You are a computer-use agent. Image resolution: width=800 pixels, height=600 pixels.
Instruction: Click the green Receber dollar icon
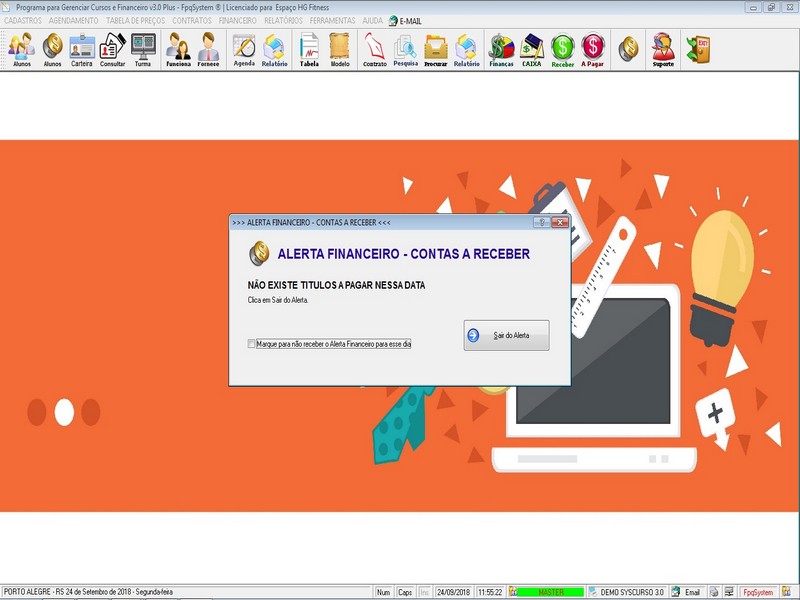pos(562,49)
